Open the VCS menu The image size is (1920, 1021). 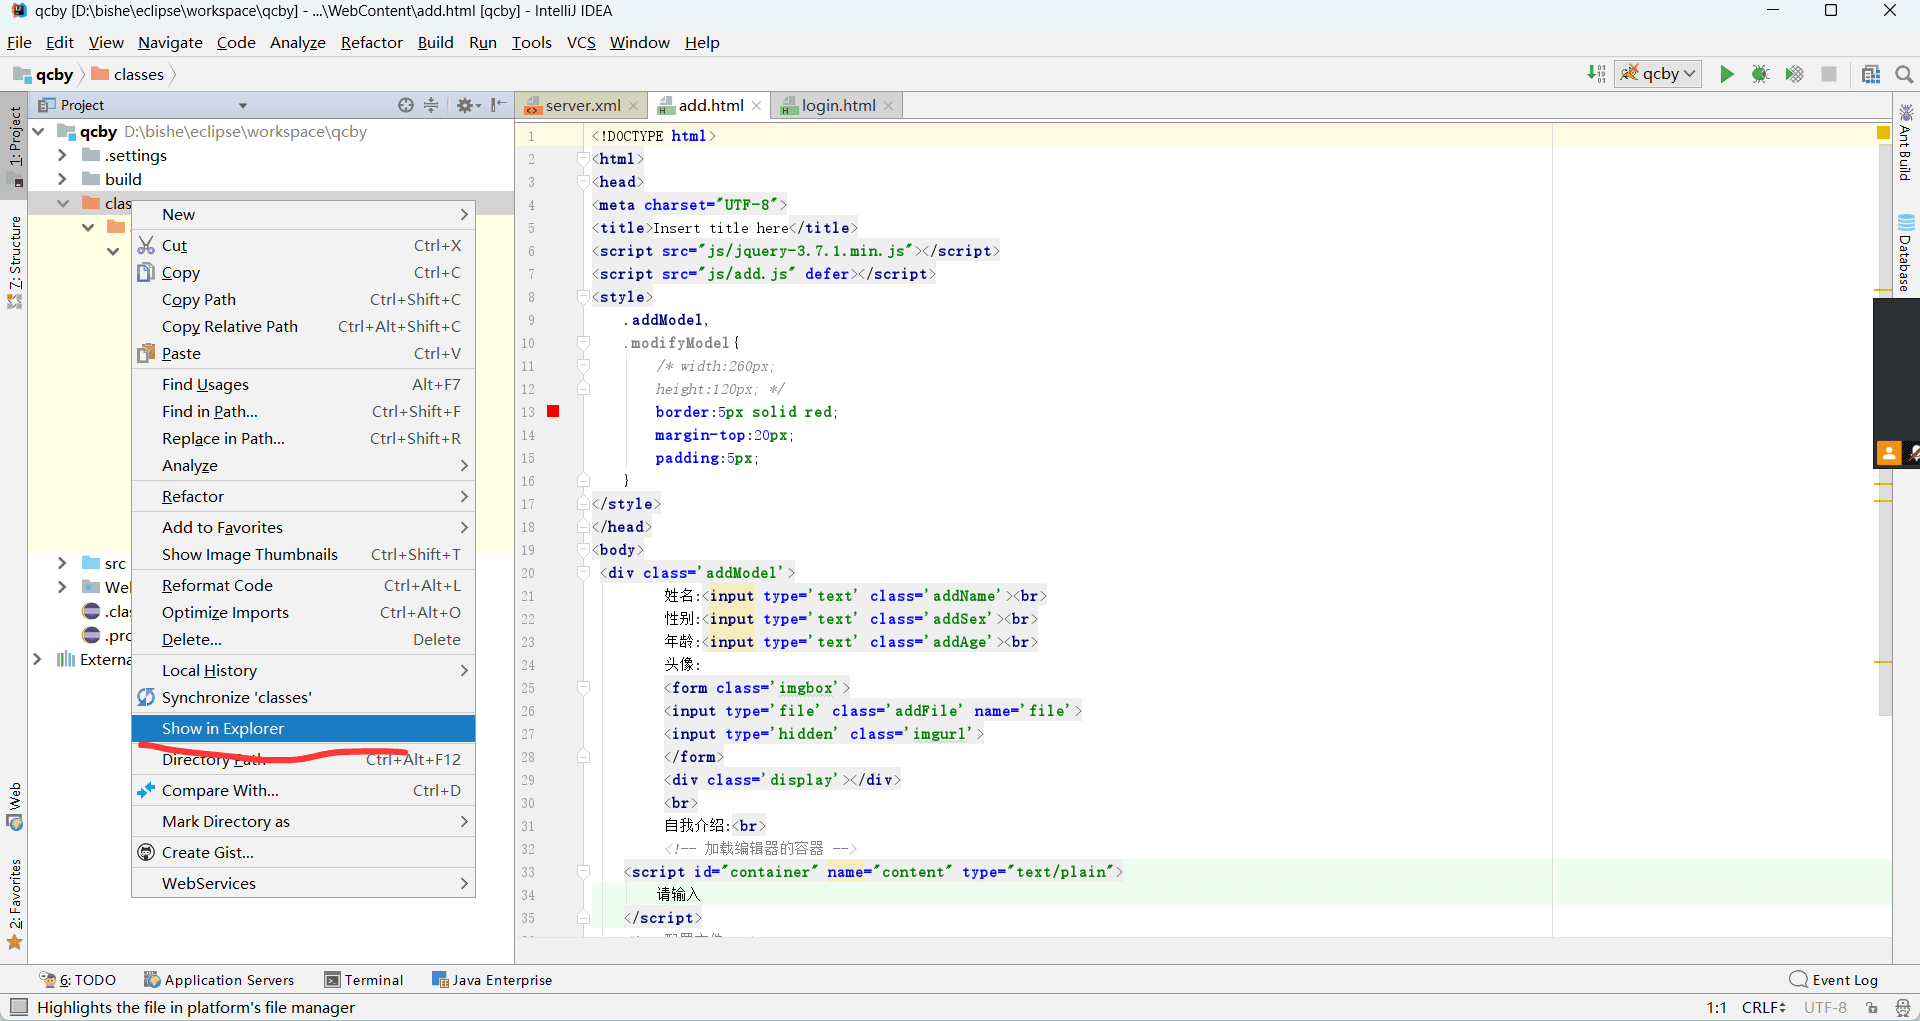(581, 42)
